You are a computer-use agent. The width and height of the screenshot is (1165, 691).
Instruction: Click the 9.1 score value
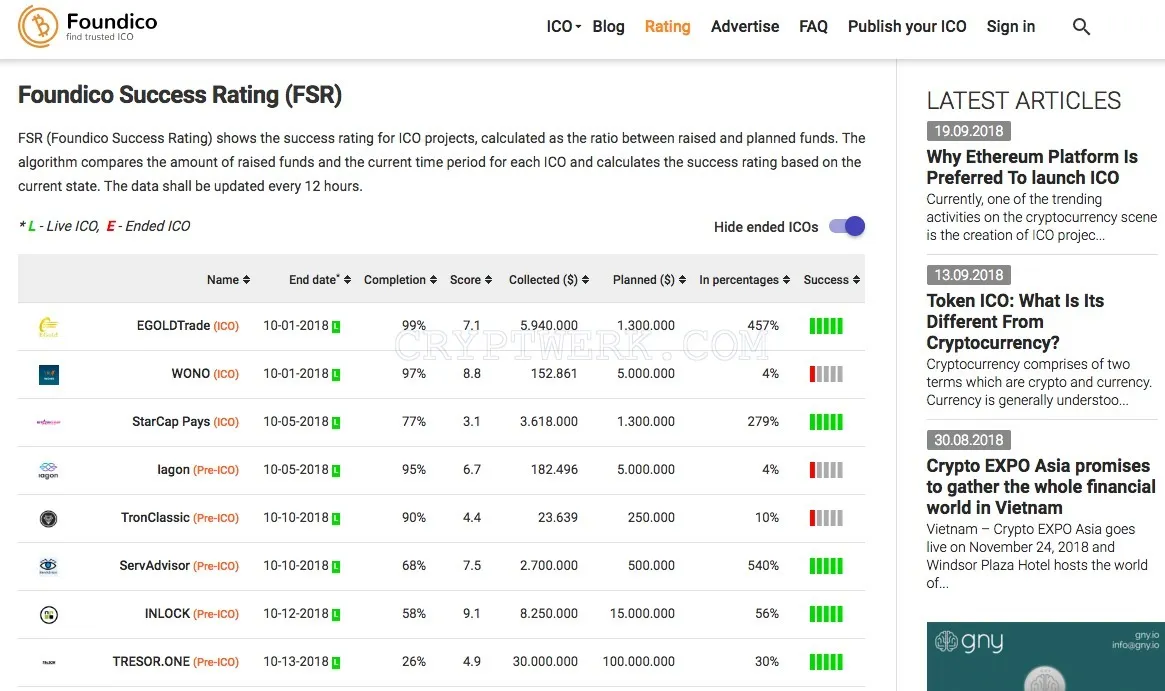[x=472, y=614]
